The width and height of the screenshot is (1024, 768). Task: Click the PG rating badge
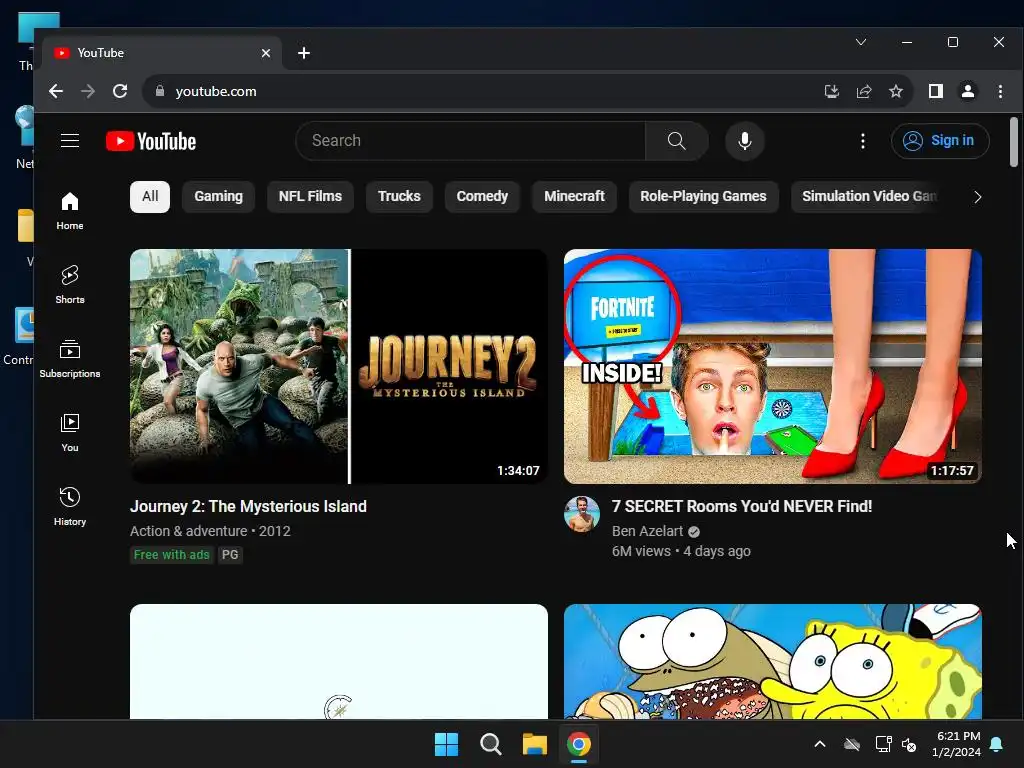230,555
